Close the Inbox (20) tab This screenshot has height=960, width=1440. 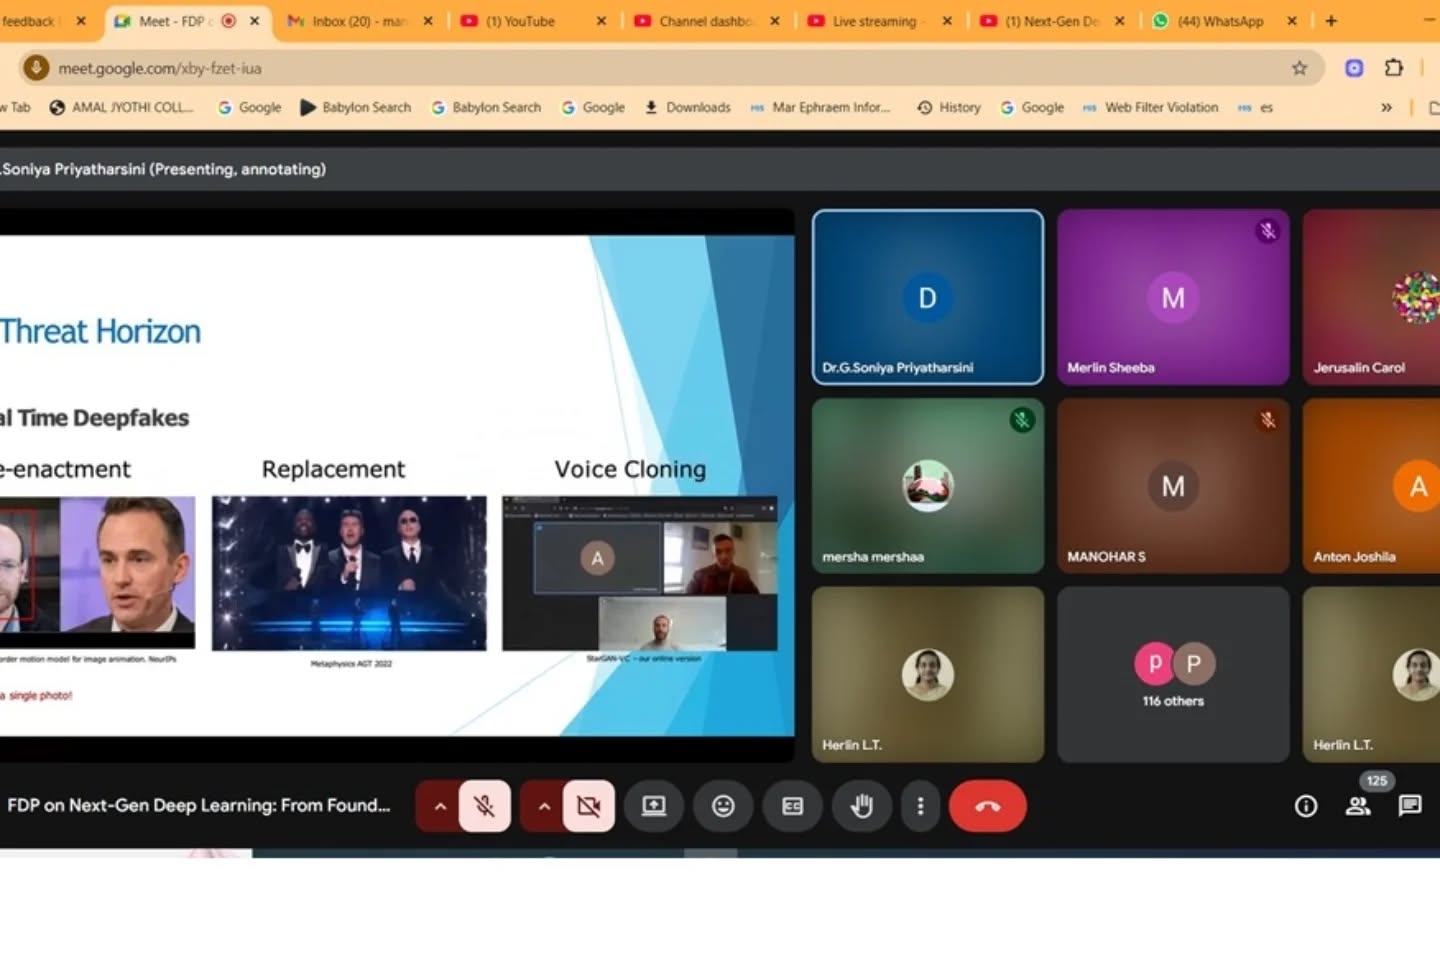pyautogui.click(x=428, y=21)
